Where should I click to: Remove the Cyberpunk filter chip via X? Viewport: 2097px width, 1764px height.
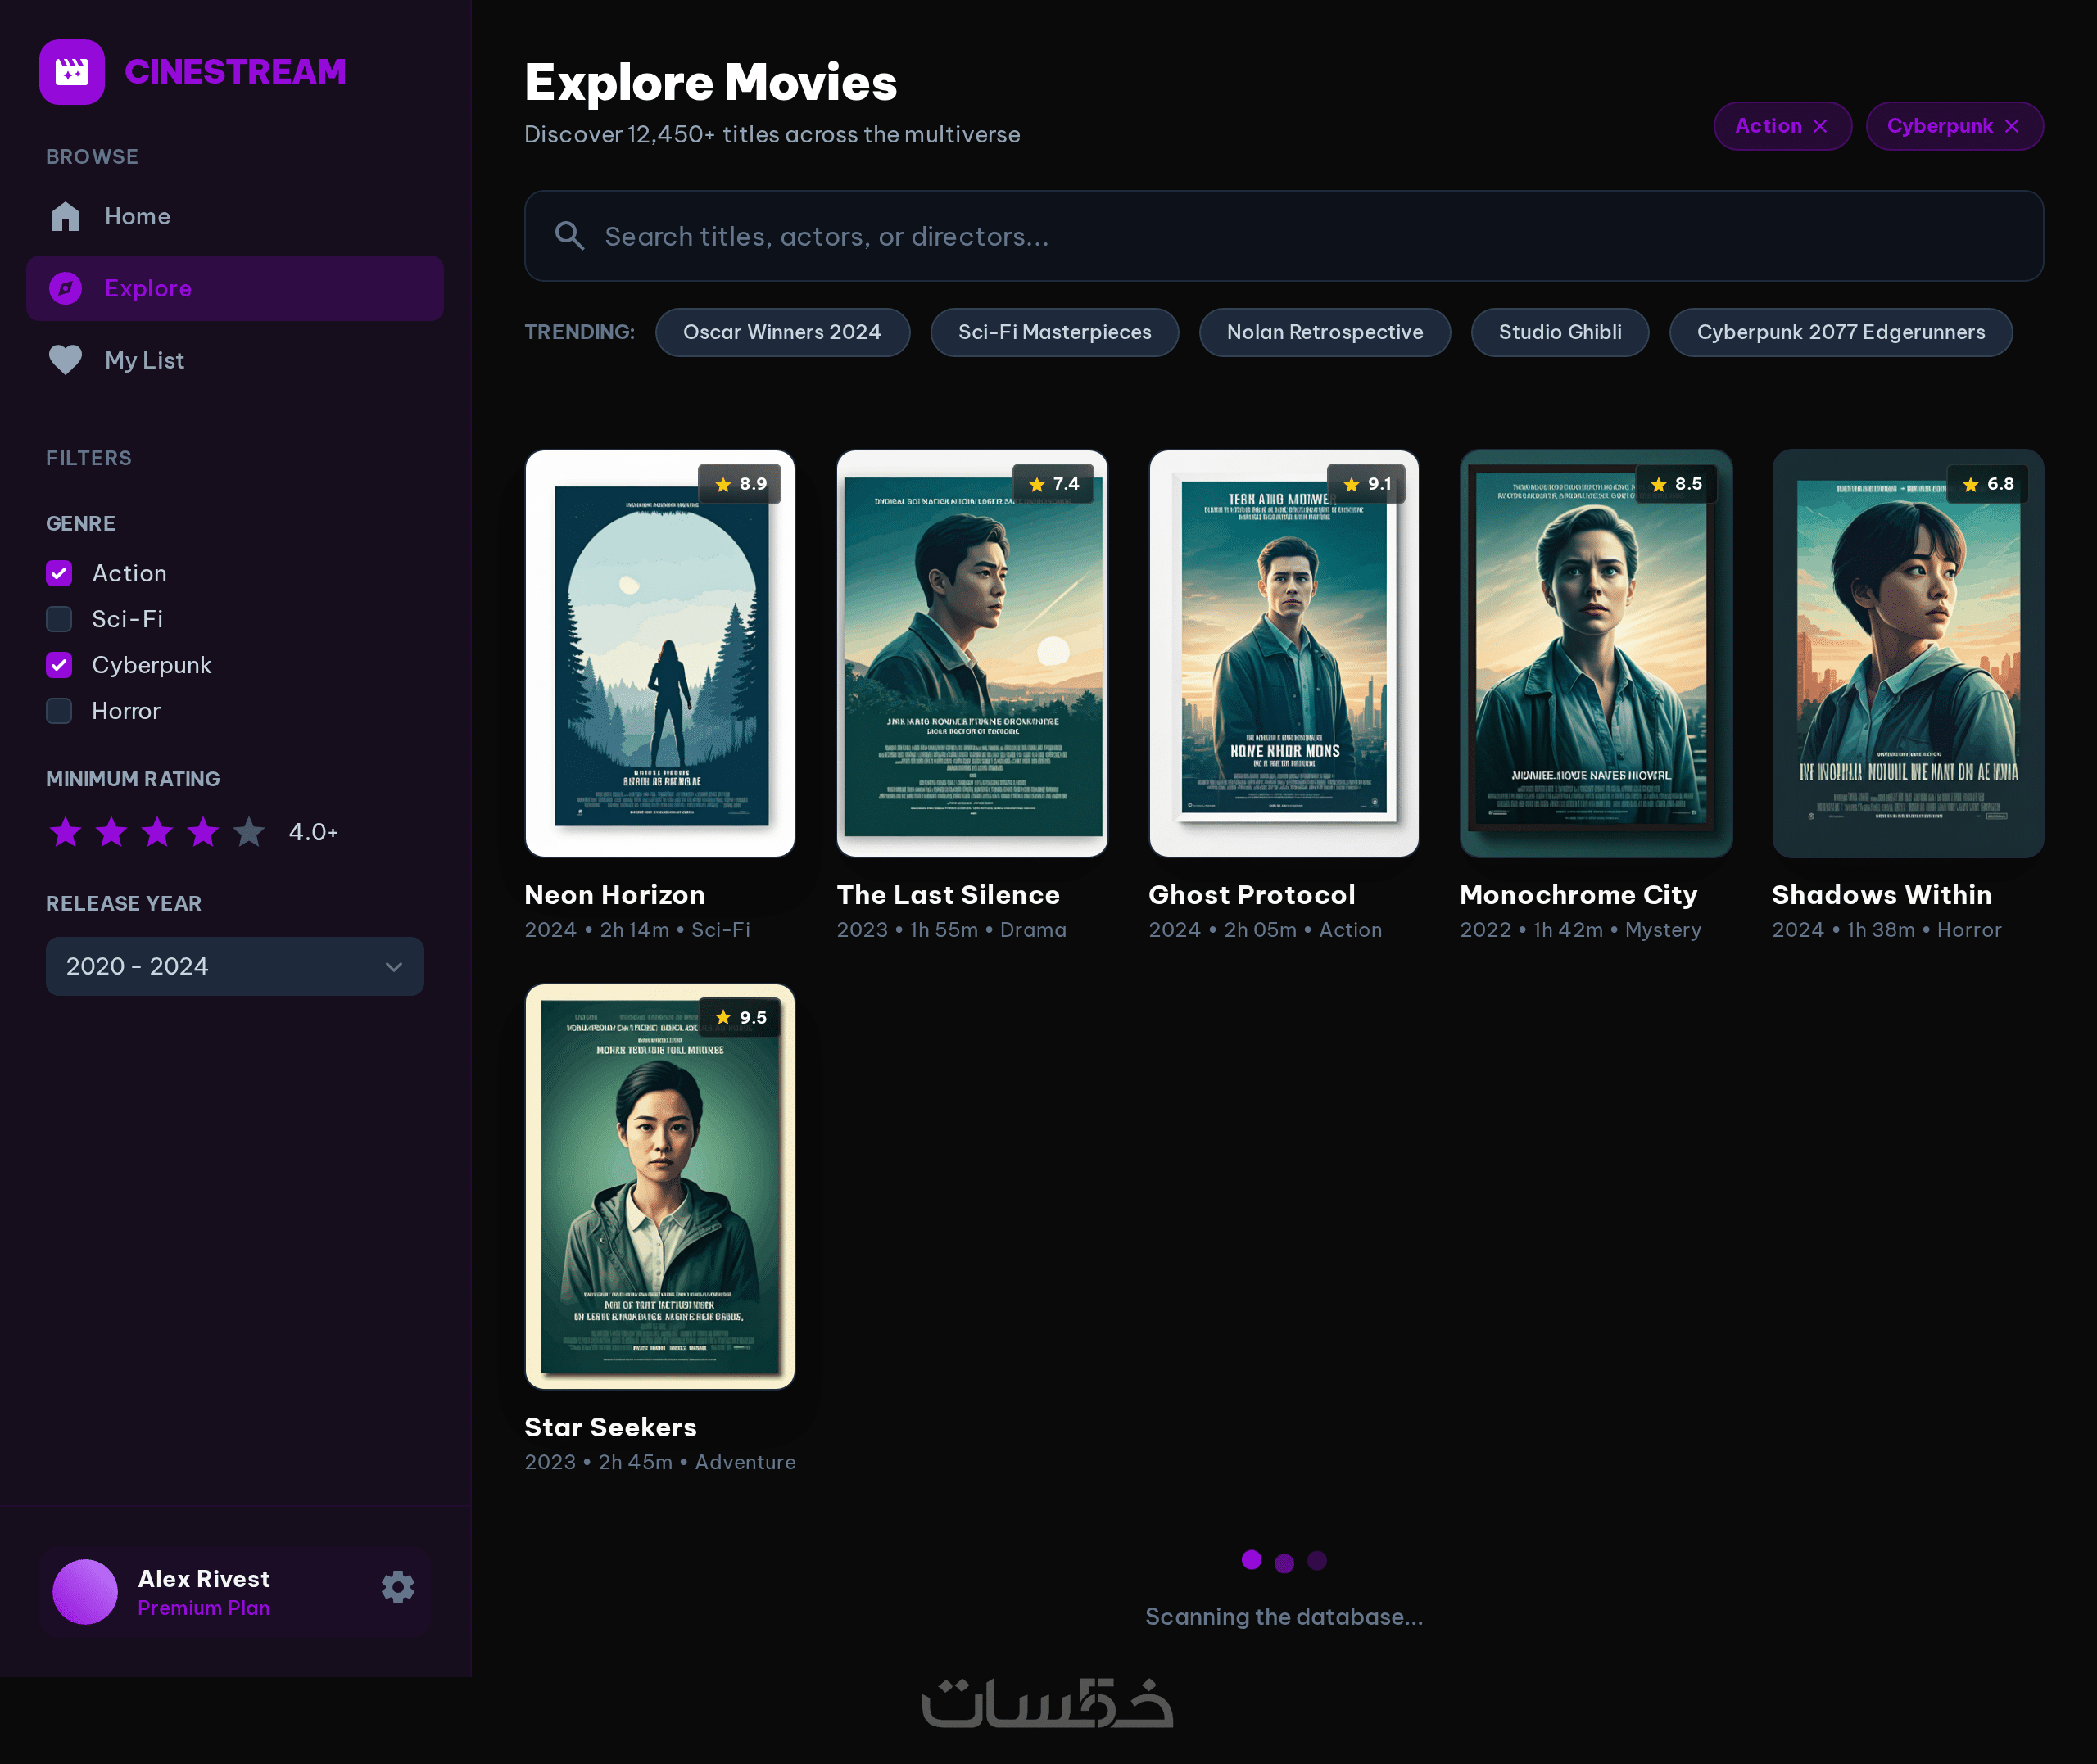(2012, 126)
